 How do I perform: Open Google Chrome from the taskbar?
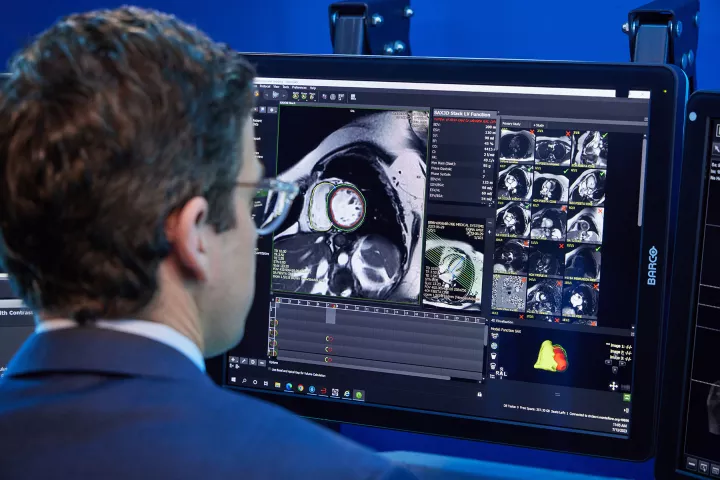click(x=301, y=388)
